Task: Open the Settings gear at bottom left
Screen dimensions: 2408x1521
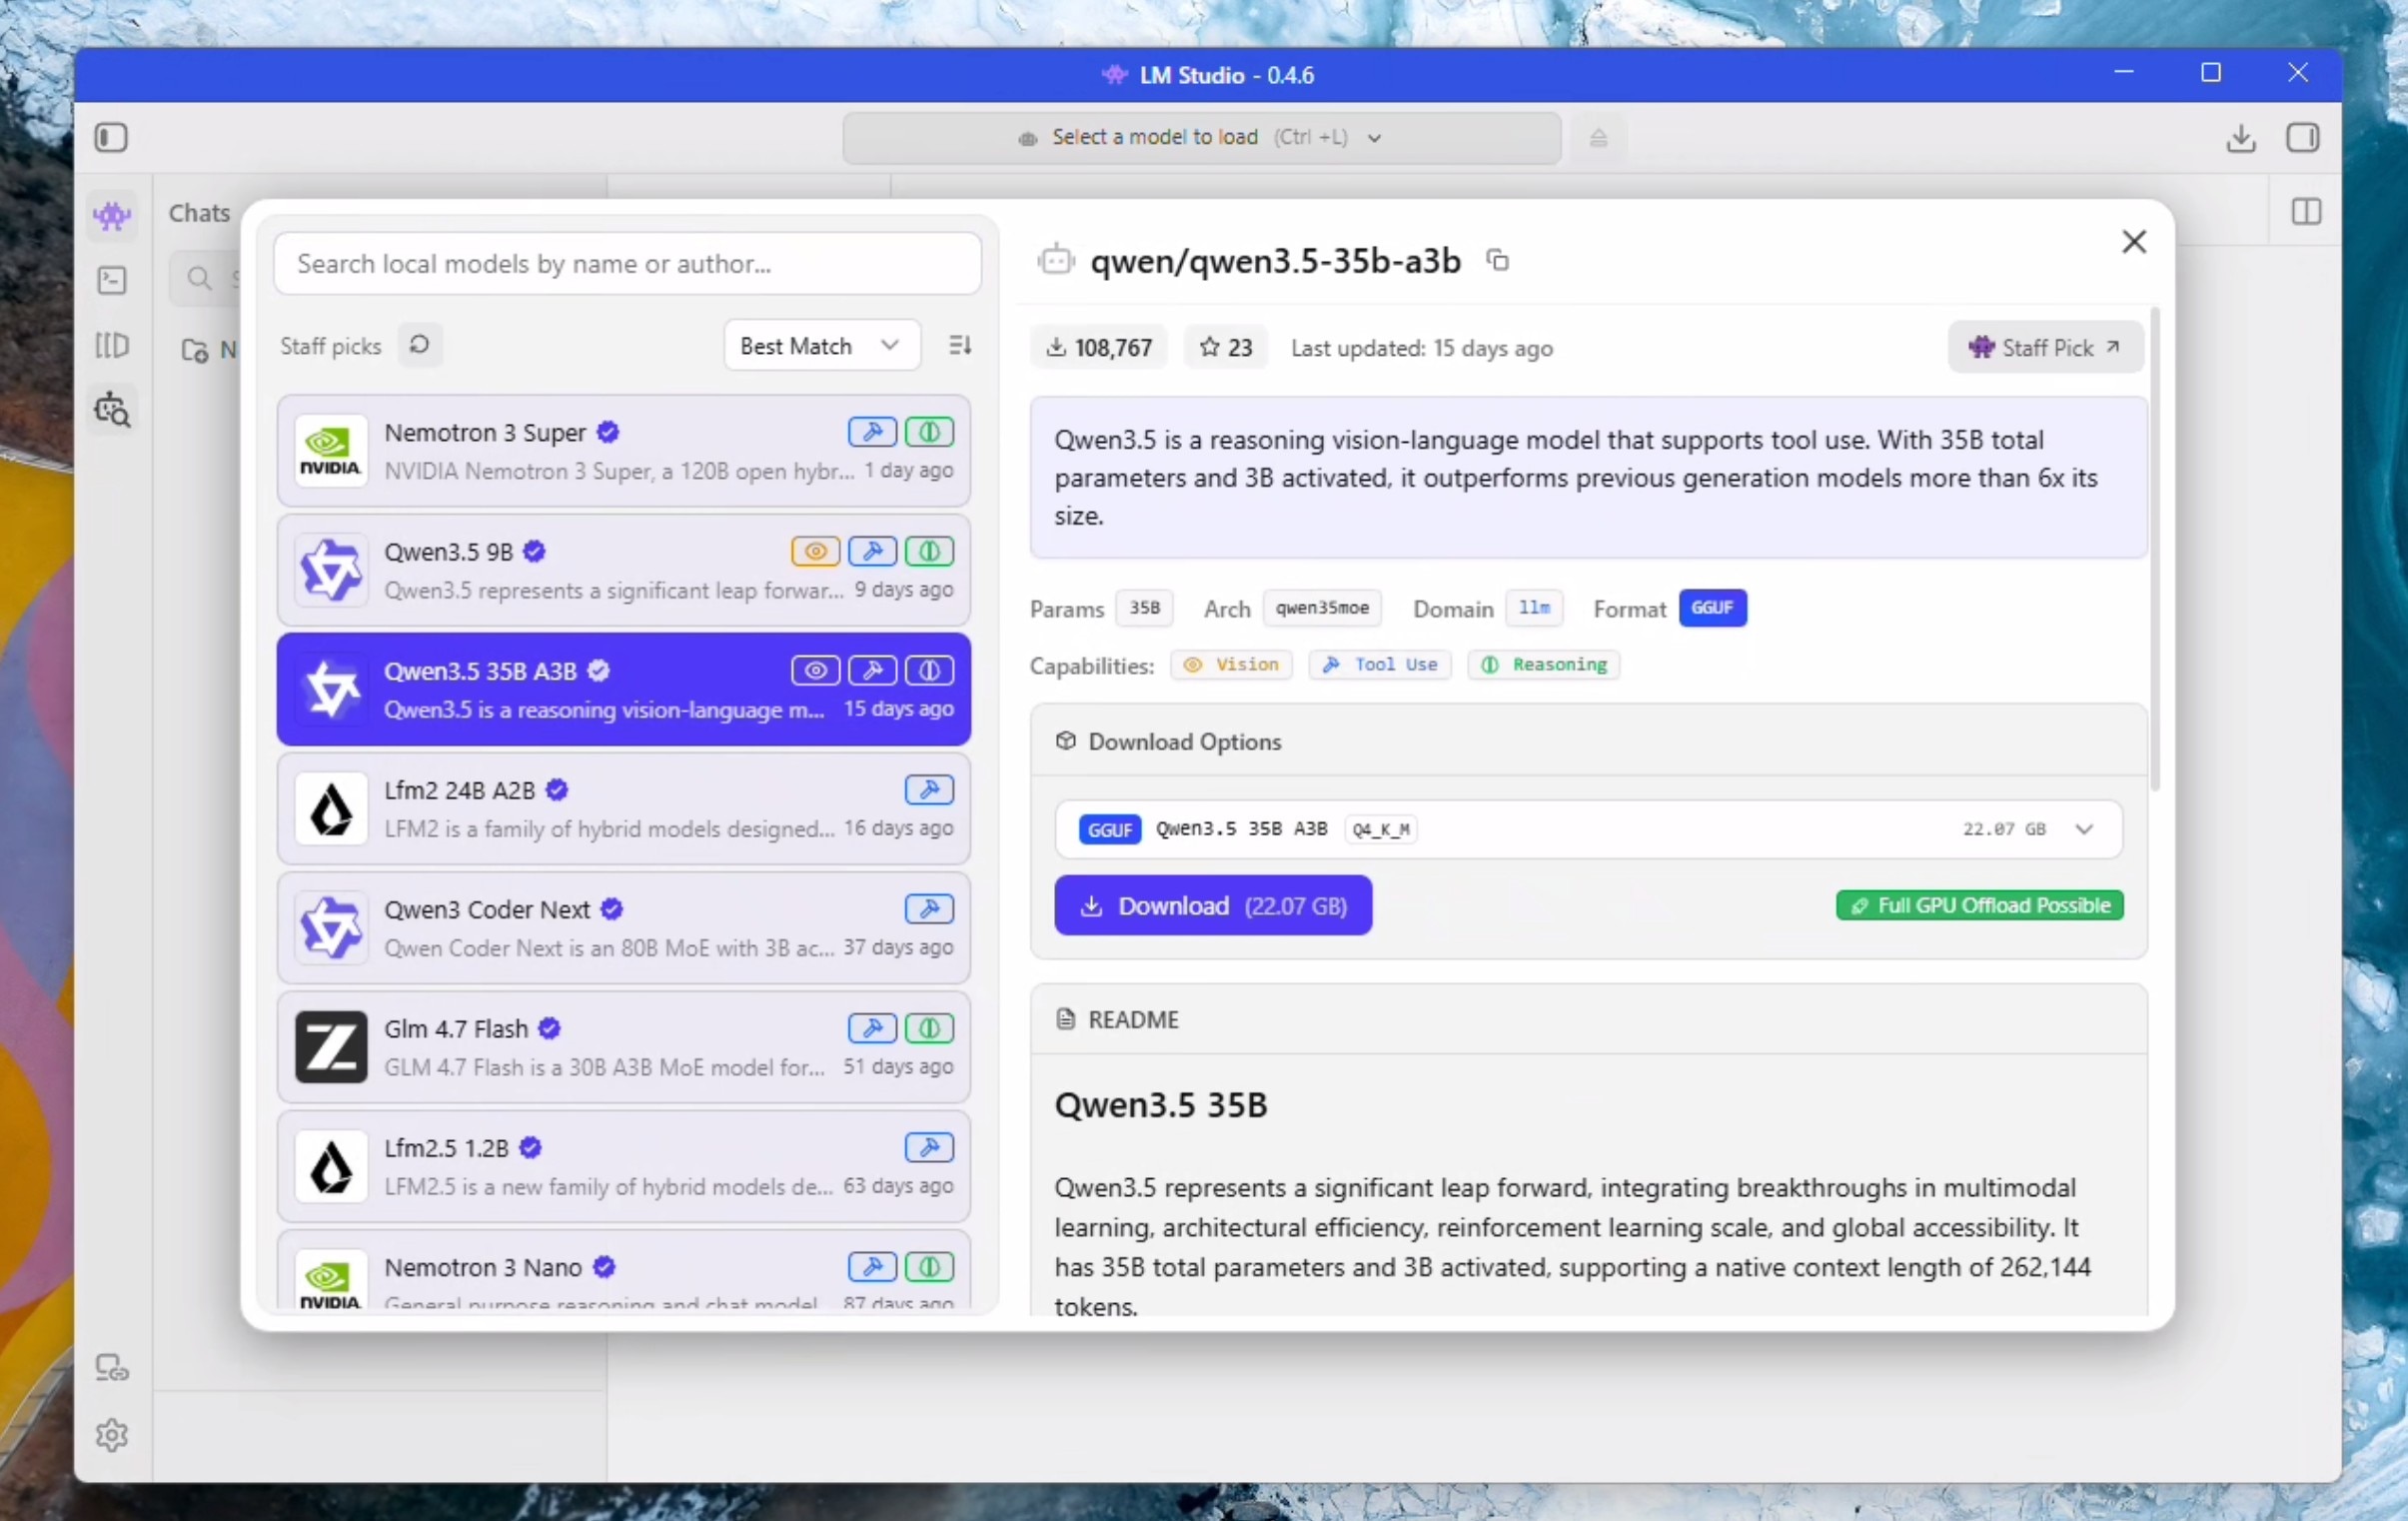Action: coord(112,1436)
